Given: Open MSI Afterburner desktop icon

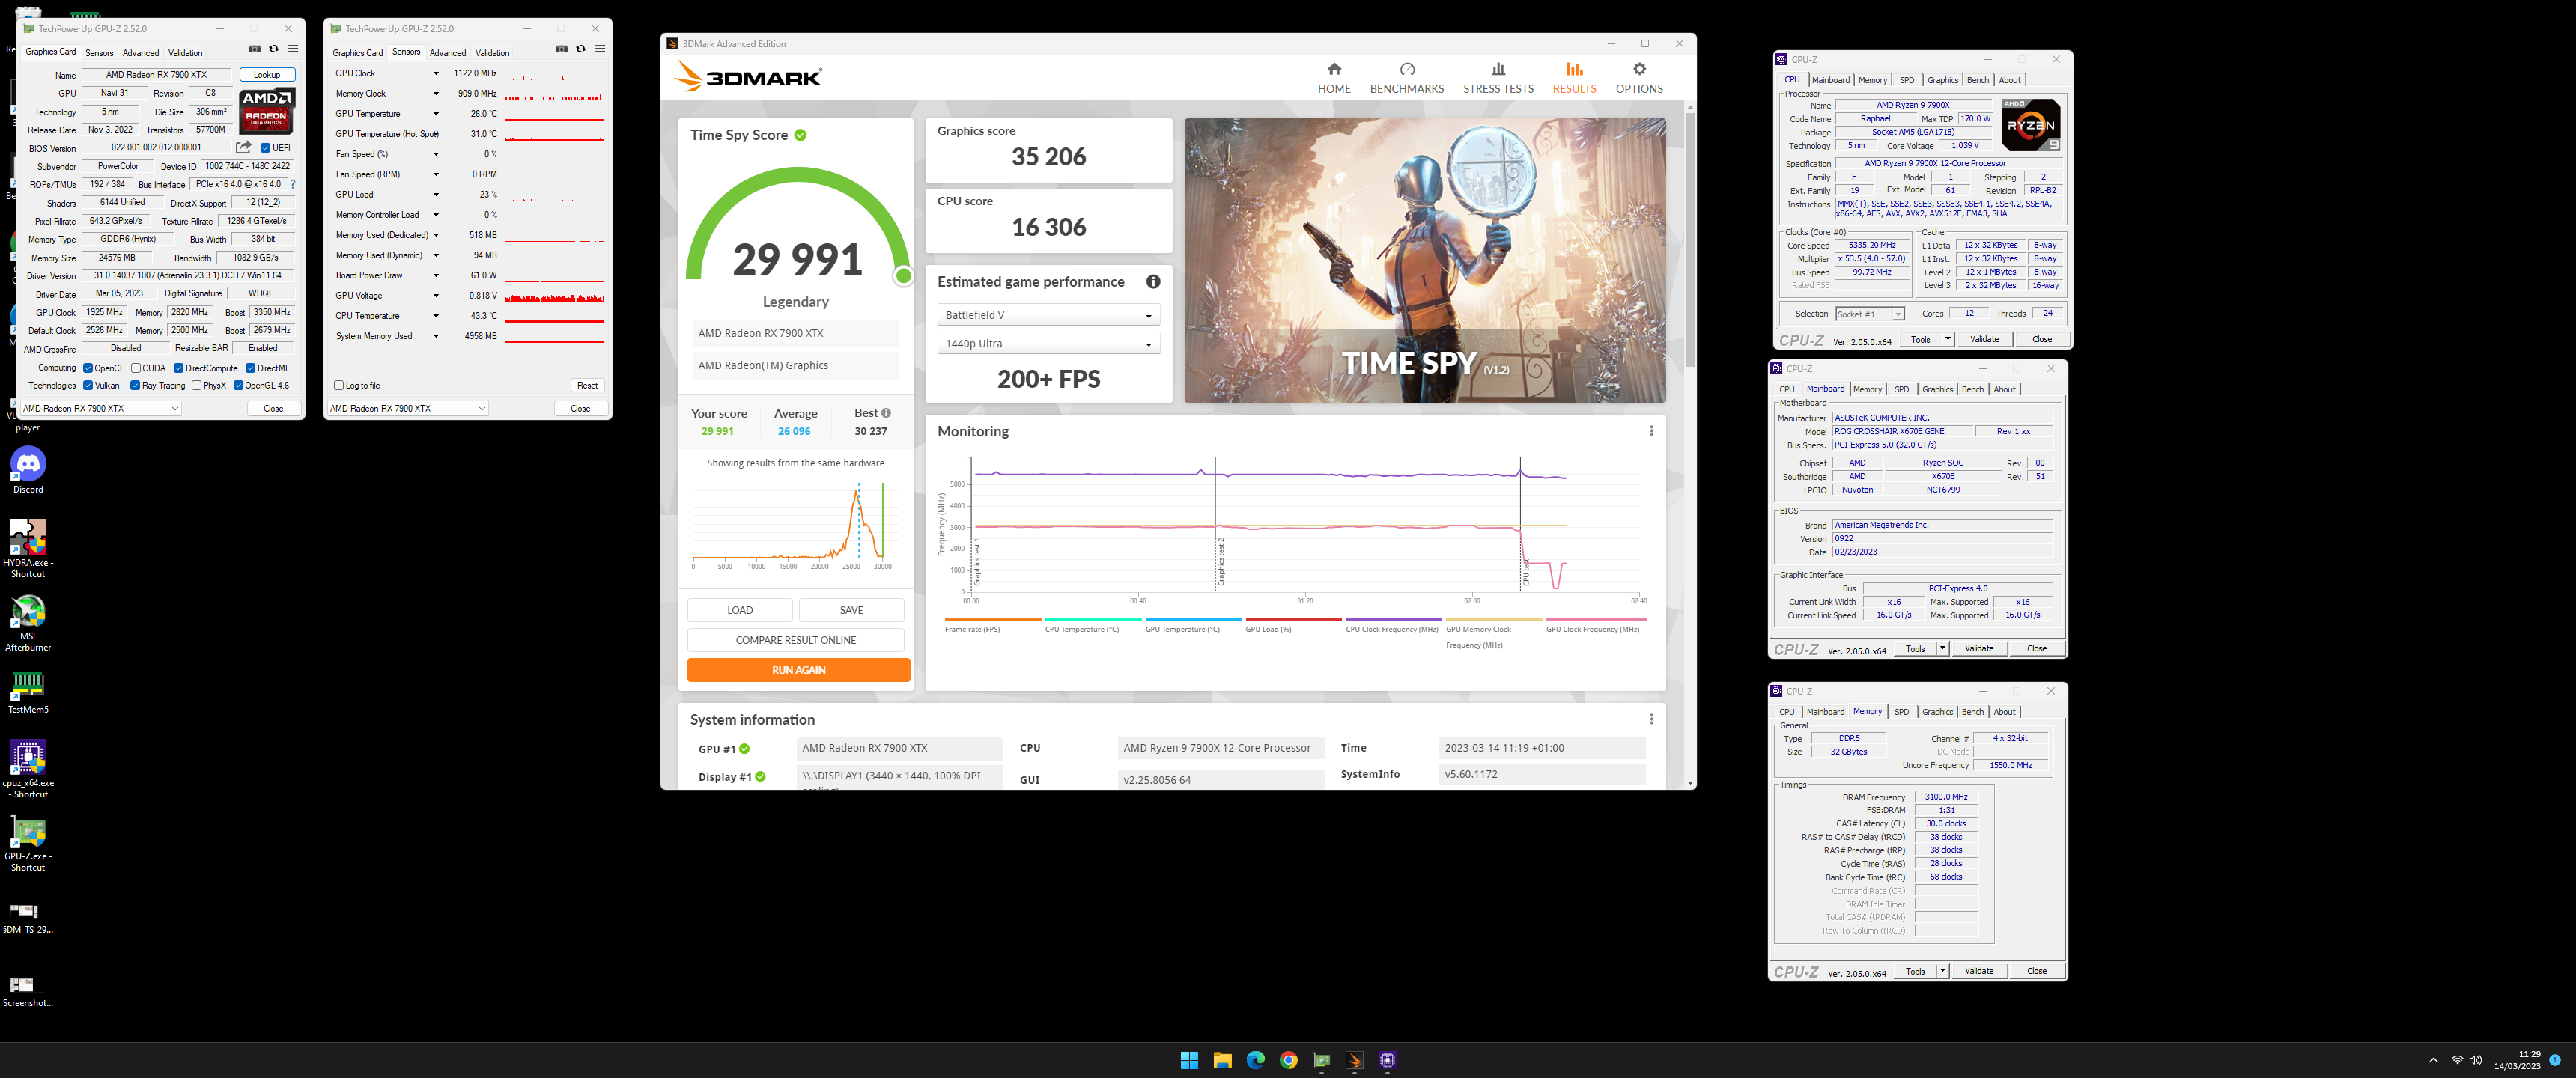Looking at the screenshot, I should point(28,623).
